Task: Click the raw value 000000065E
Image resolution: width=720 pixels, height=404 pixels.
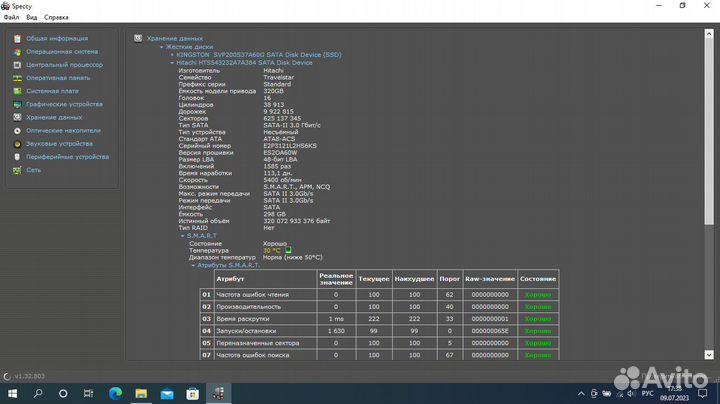Action: pyautogui.click(x=490, y=331)
